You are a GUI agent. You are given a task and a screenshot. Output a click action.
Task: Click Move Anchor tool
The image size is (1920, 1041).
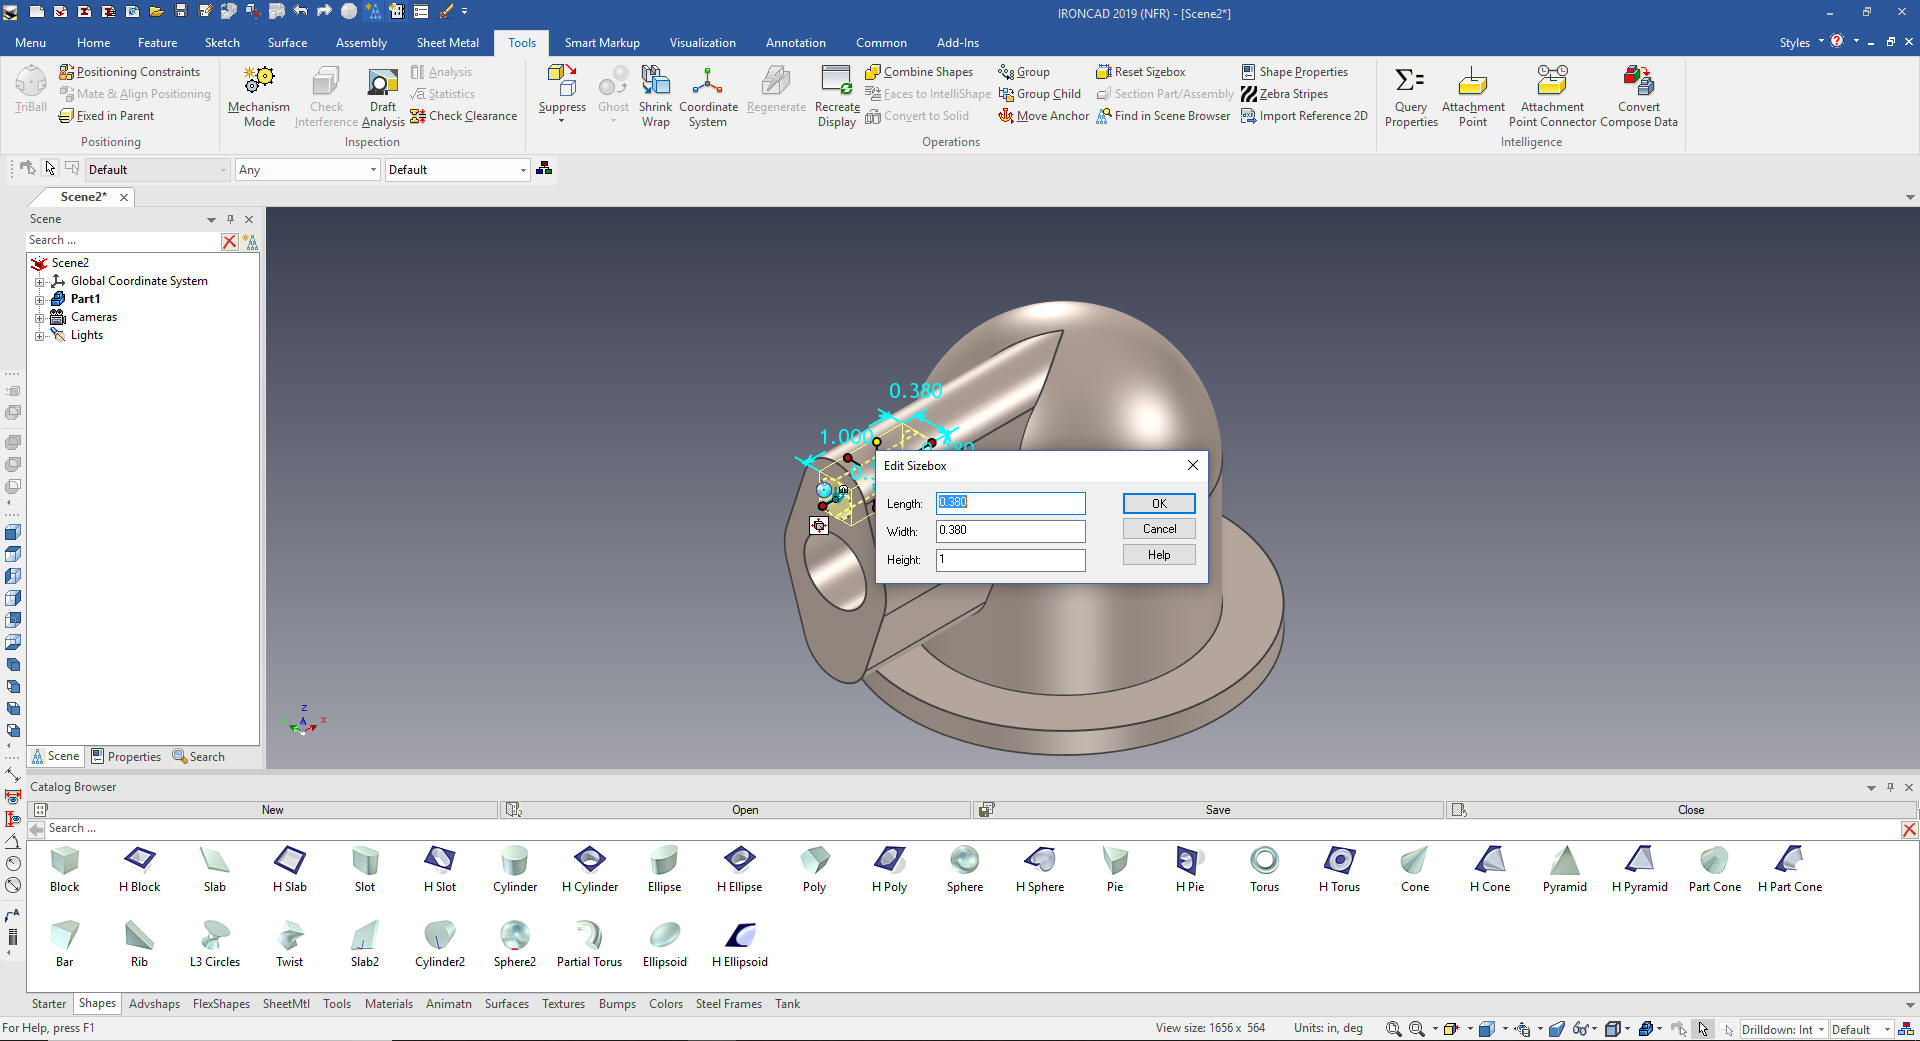pyautogui.click(x=1043, y=116)
